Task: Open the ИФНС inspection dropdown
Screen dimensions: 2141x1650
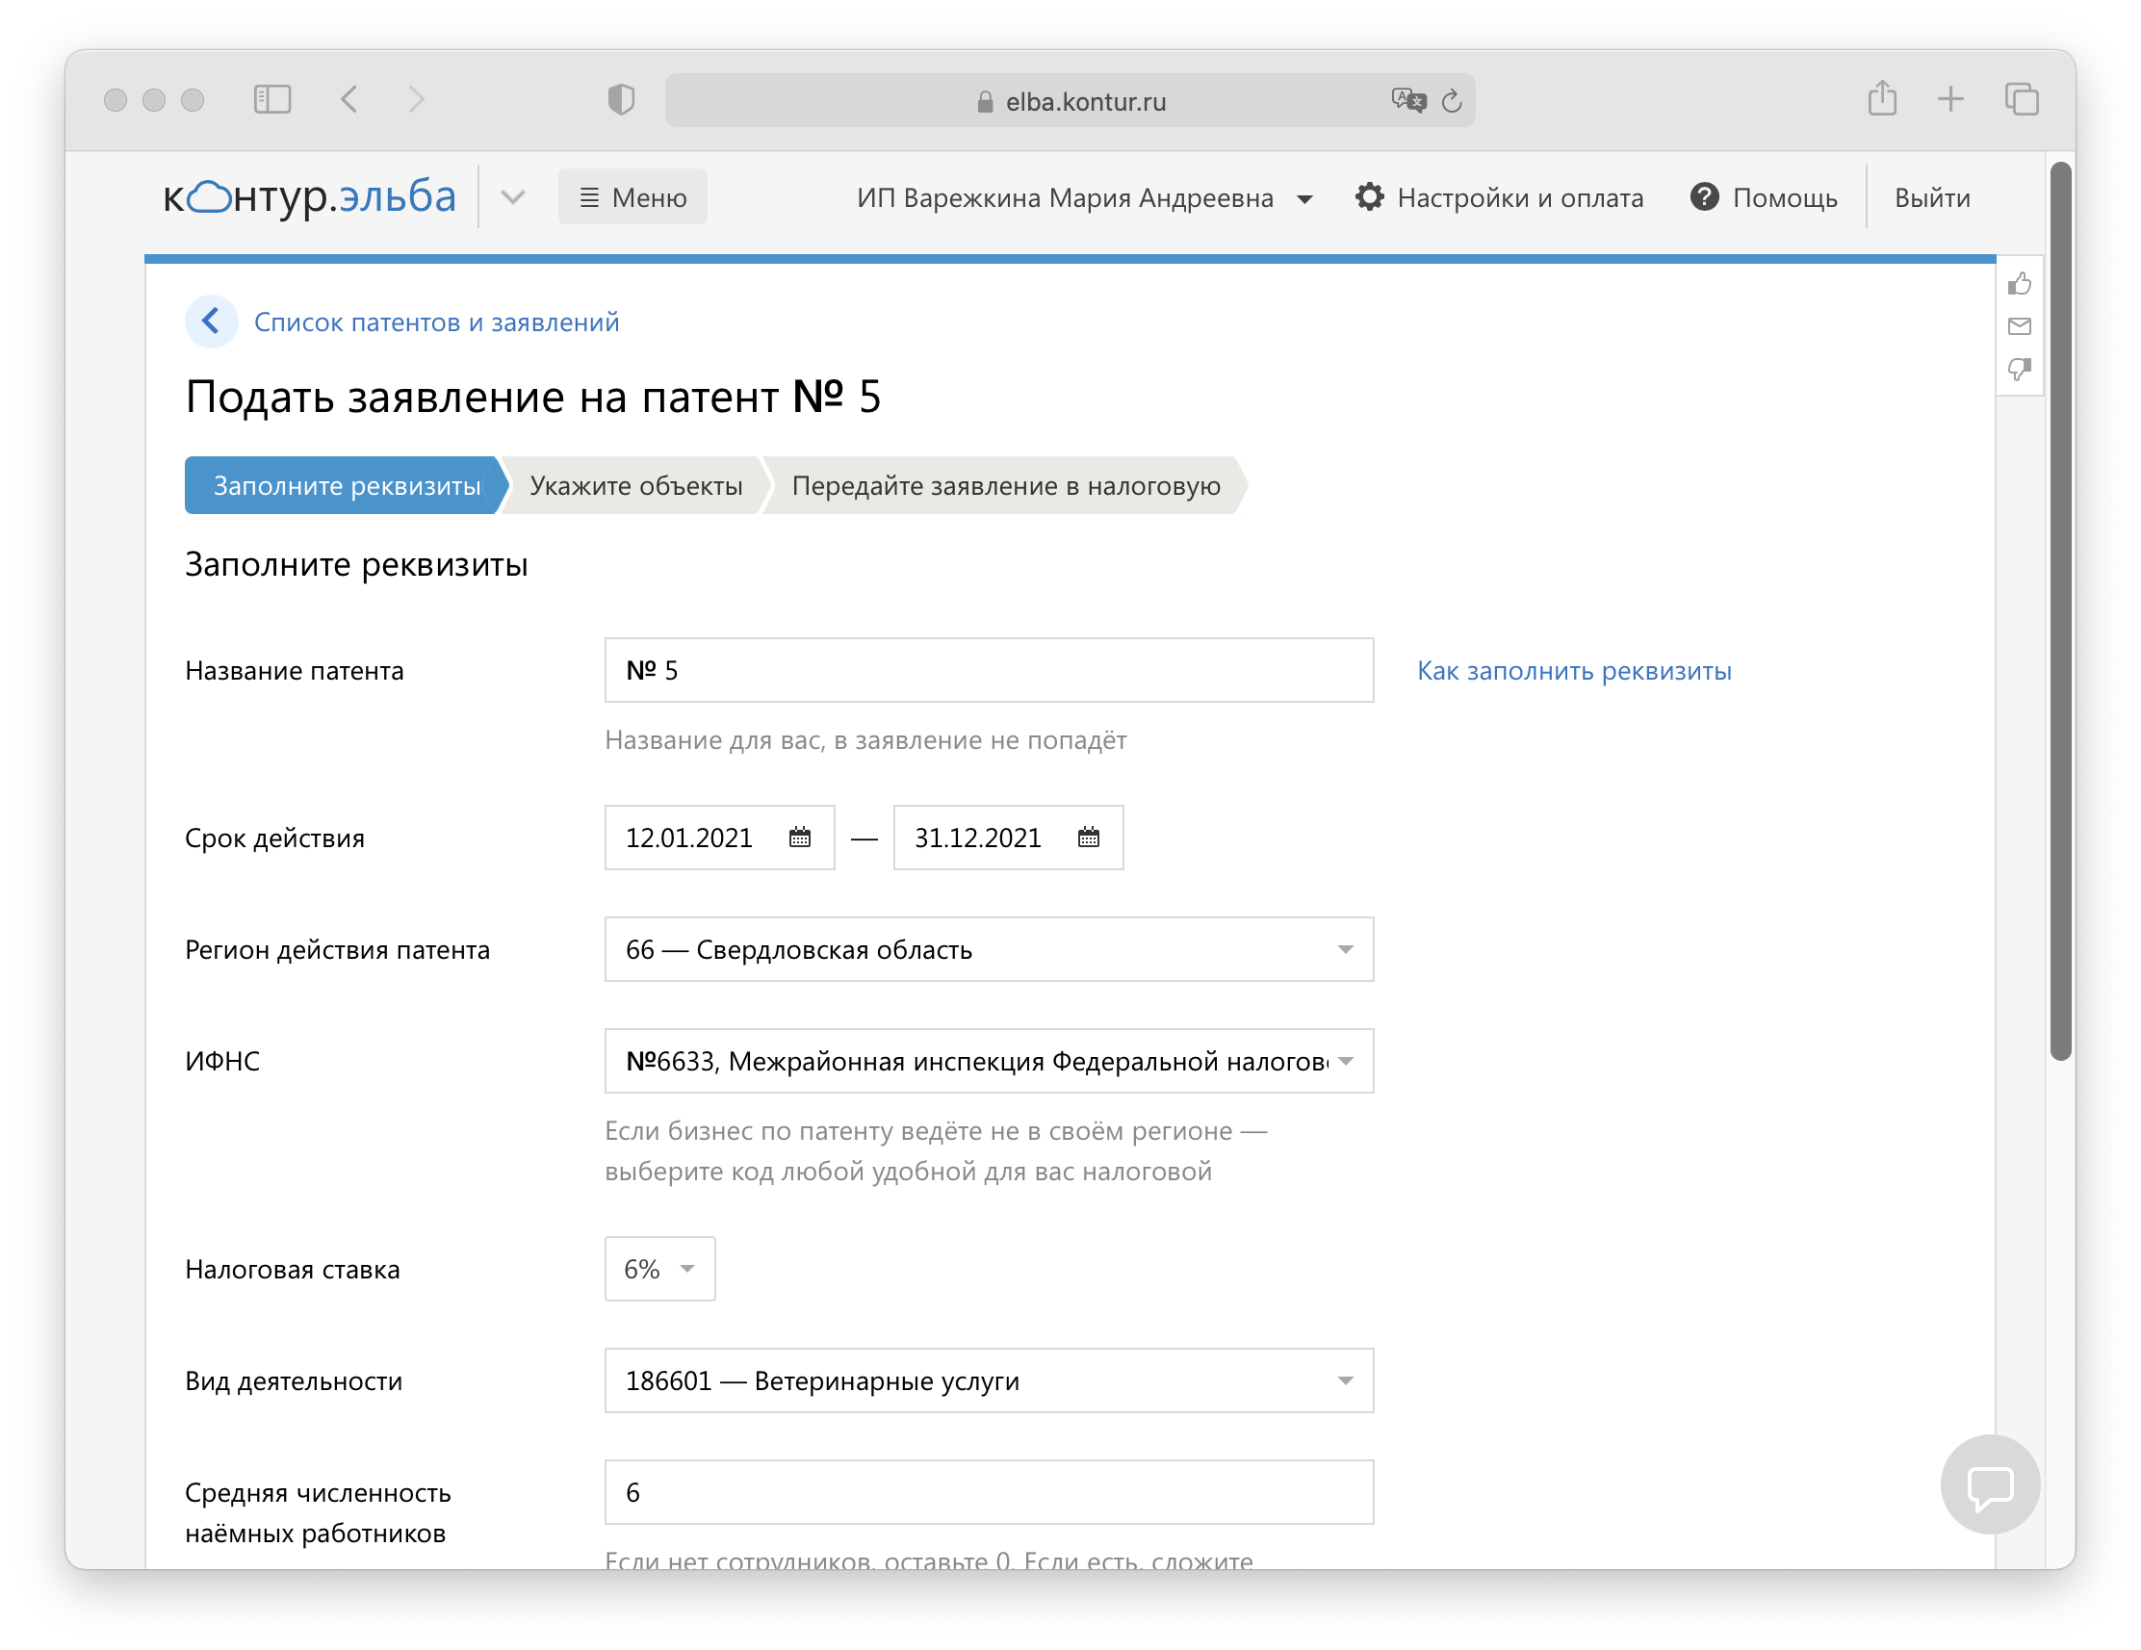Action: [x=989, y=1062]
